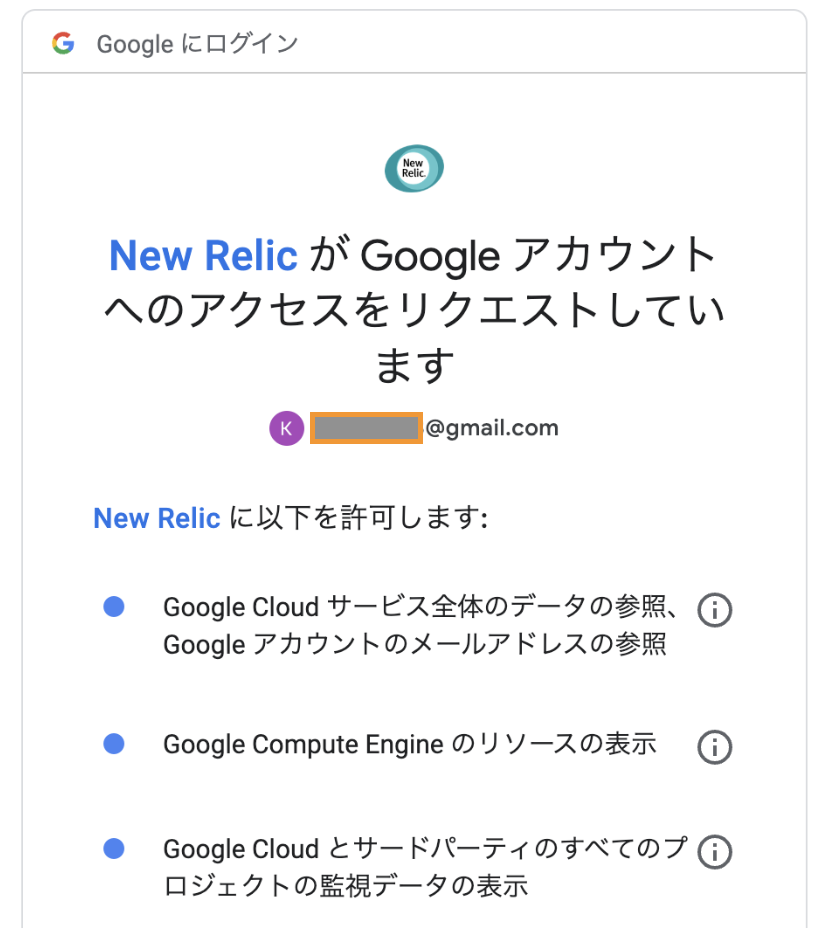The image size is (826, 950).
Task: Open New Relic link before に以下を許可します
Action: (x=156, y=518)
